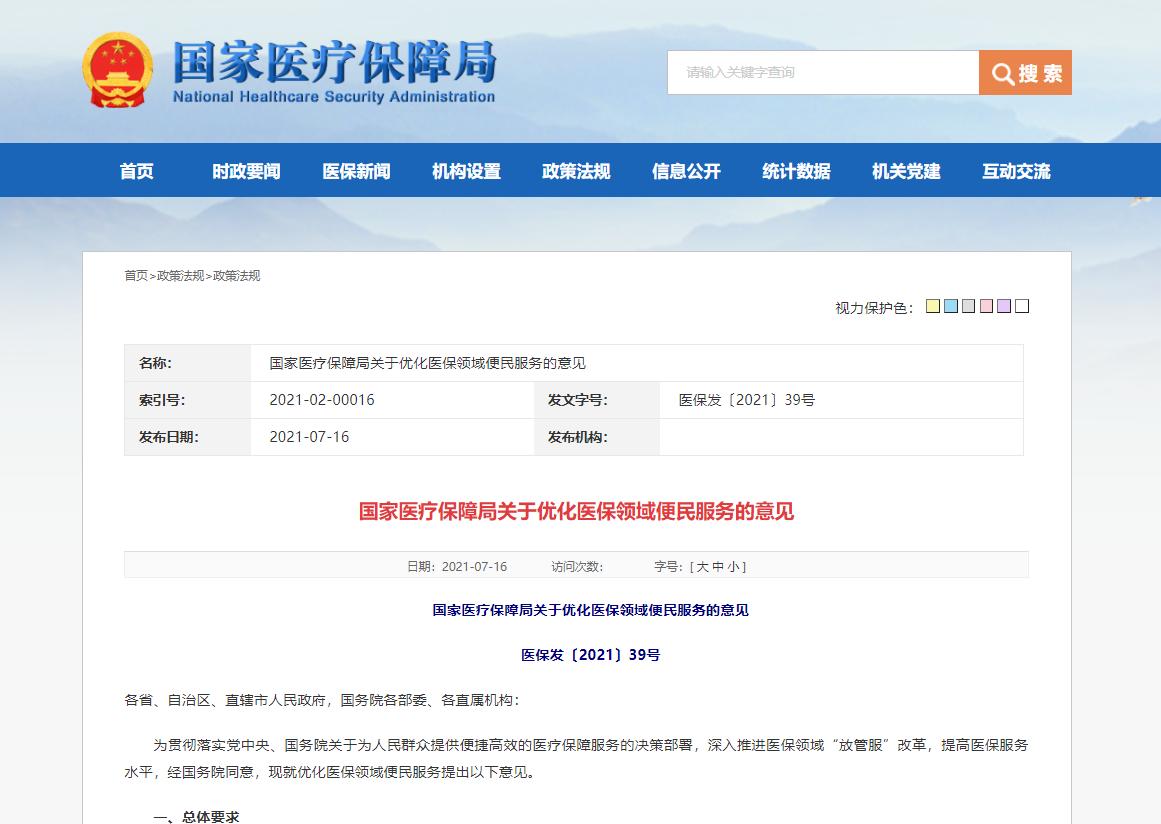Open the 统计数据 navigation menu item
Viewport: 1161px width, 824px height.
tap(795, 170)
